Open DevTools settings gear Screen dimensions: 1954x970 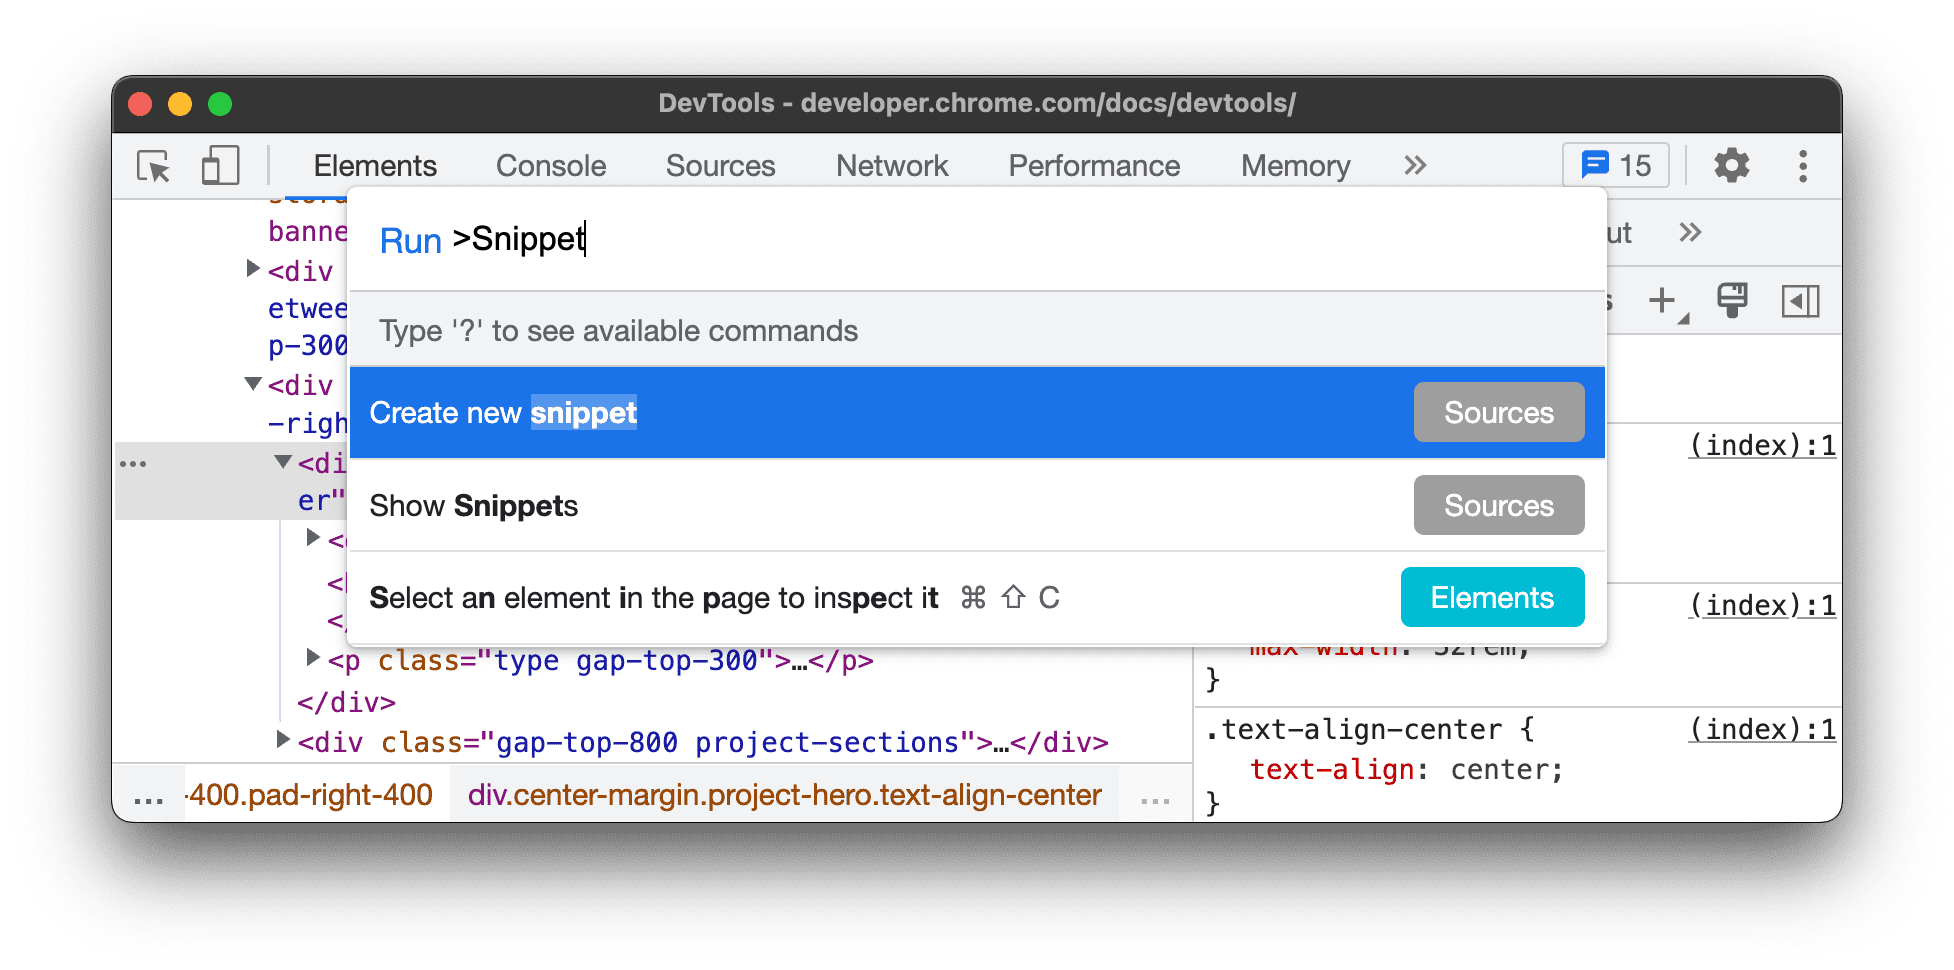(1731, 166)
